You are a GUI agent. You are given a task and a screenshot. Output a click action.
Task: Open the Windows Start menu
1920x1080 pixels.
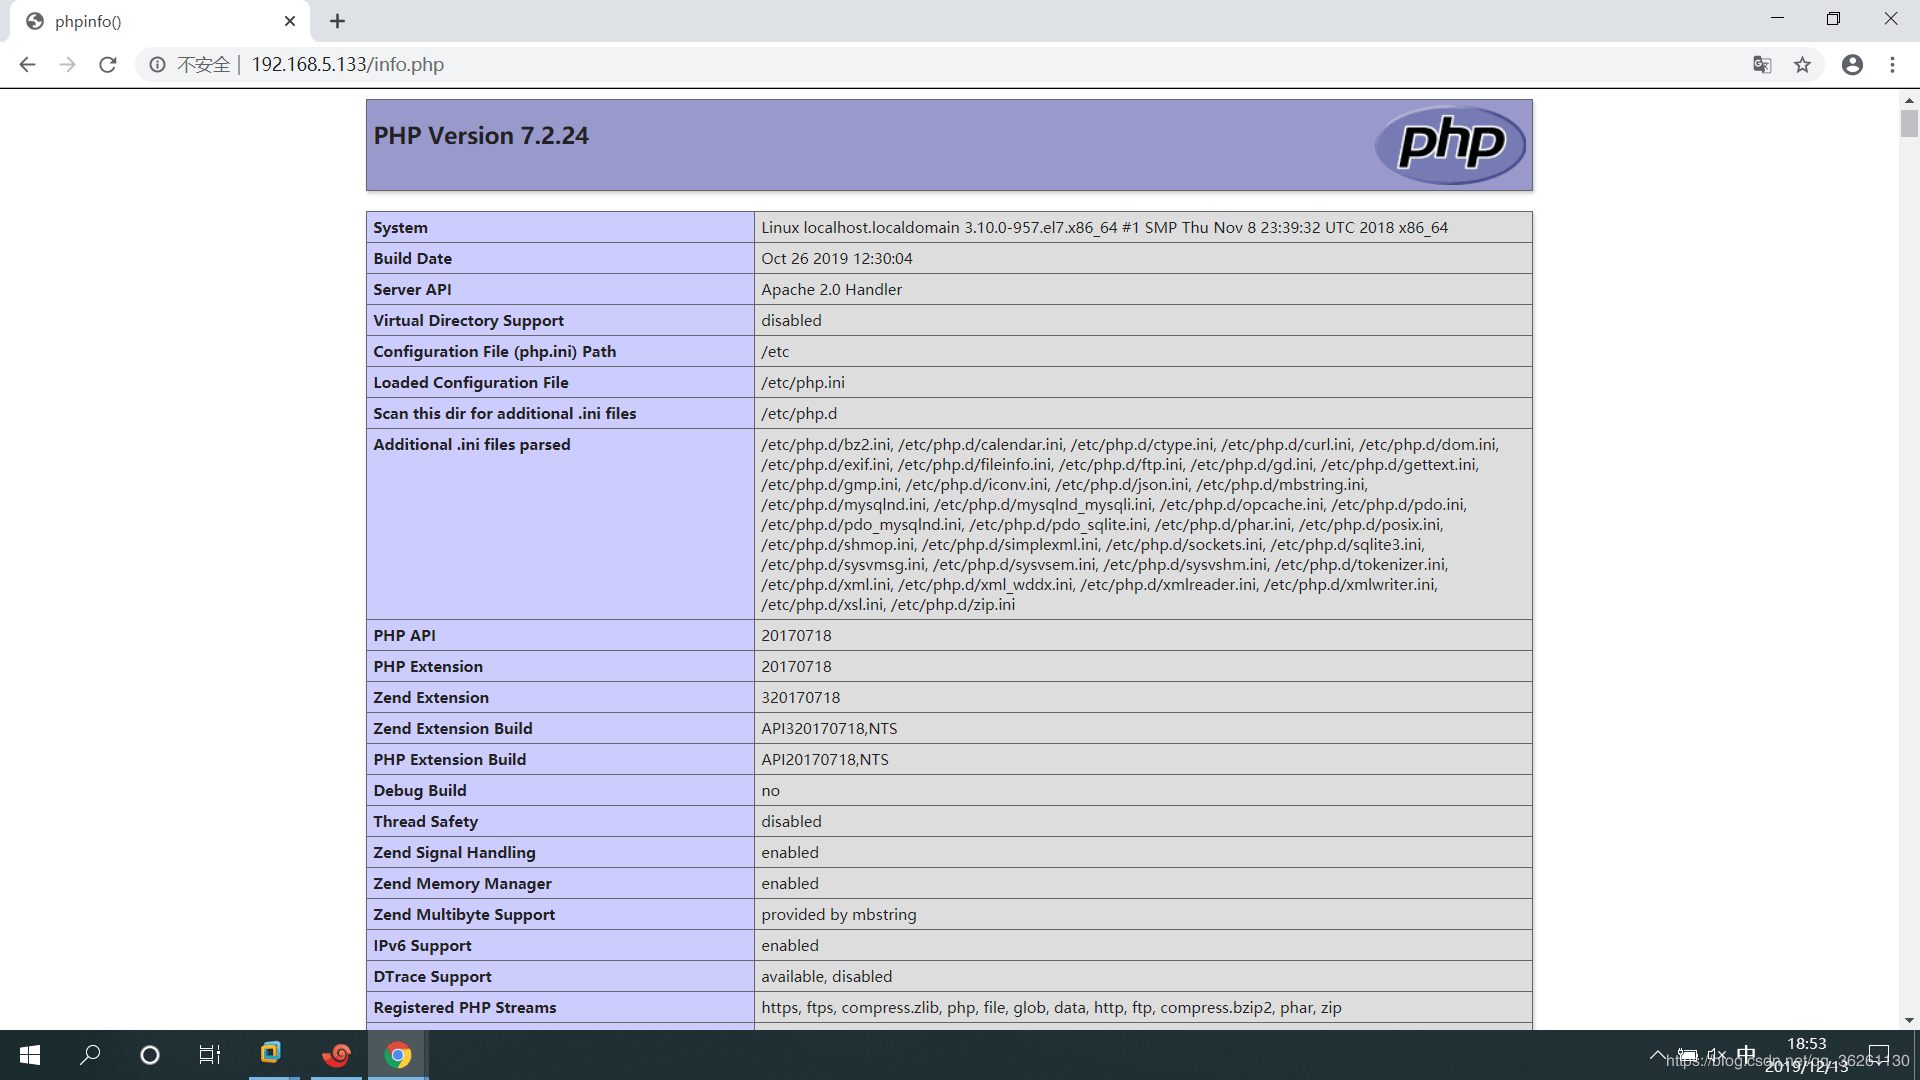30,1055
